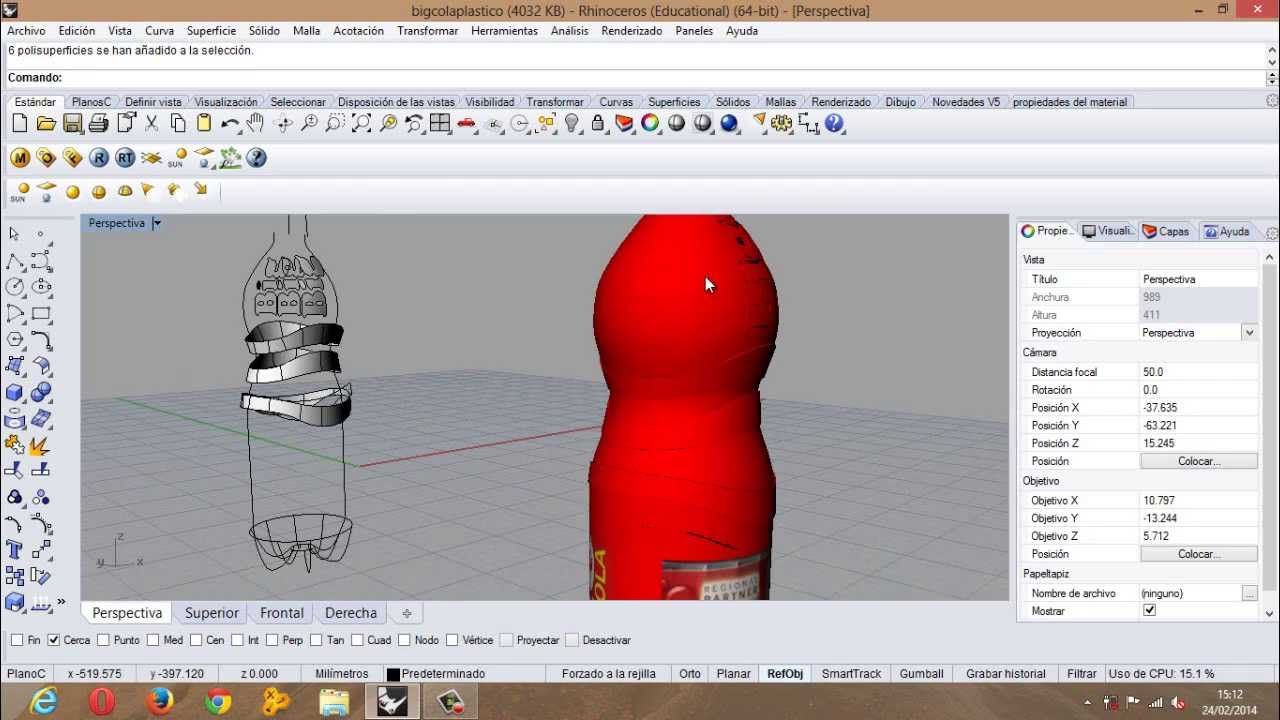Screen dimensions: 1280x720
Task: Expand left toolbar overflow chevron
Action: [61, 602]
